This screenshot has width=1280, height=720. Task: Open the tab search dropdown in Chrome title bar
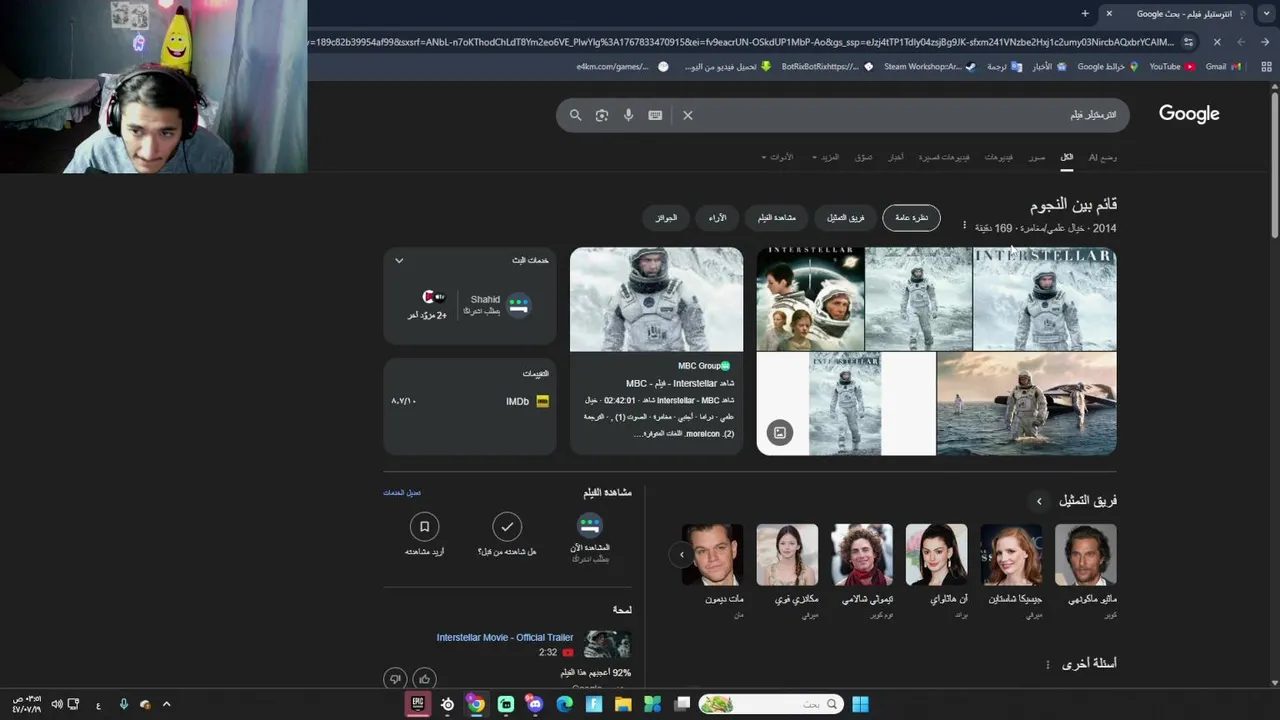[x=1265, y=14]
